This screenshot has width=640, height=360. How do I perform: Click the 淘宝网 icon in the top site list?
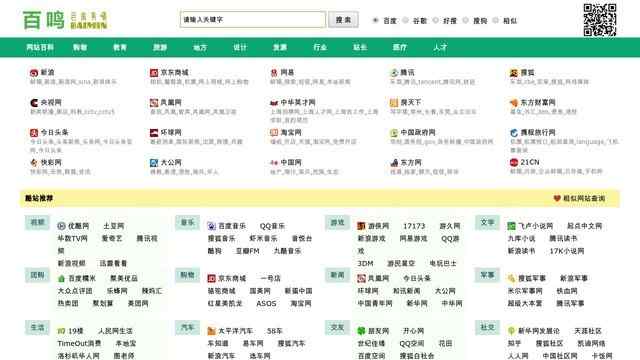[274, 133]
